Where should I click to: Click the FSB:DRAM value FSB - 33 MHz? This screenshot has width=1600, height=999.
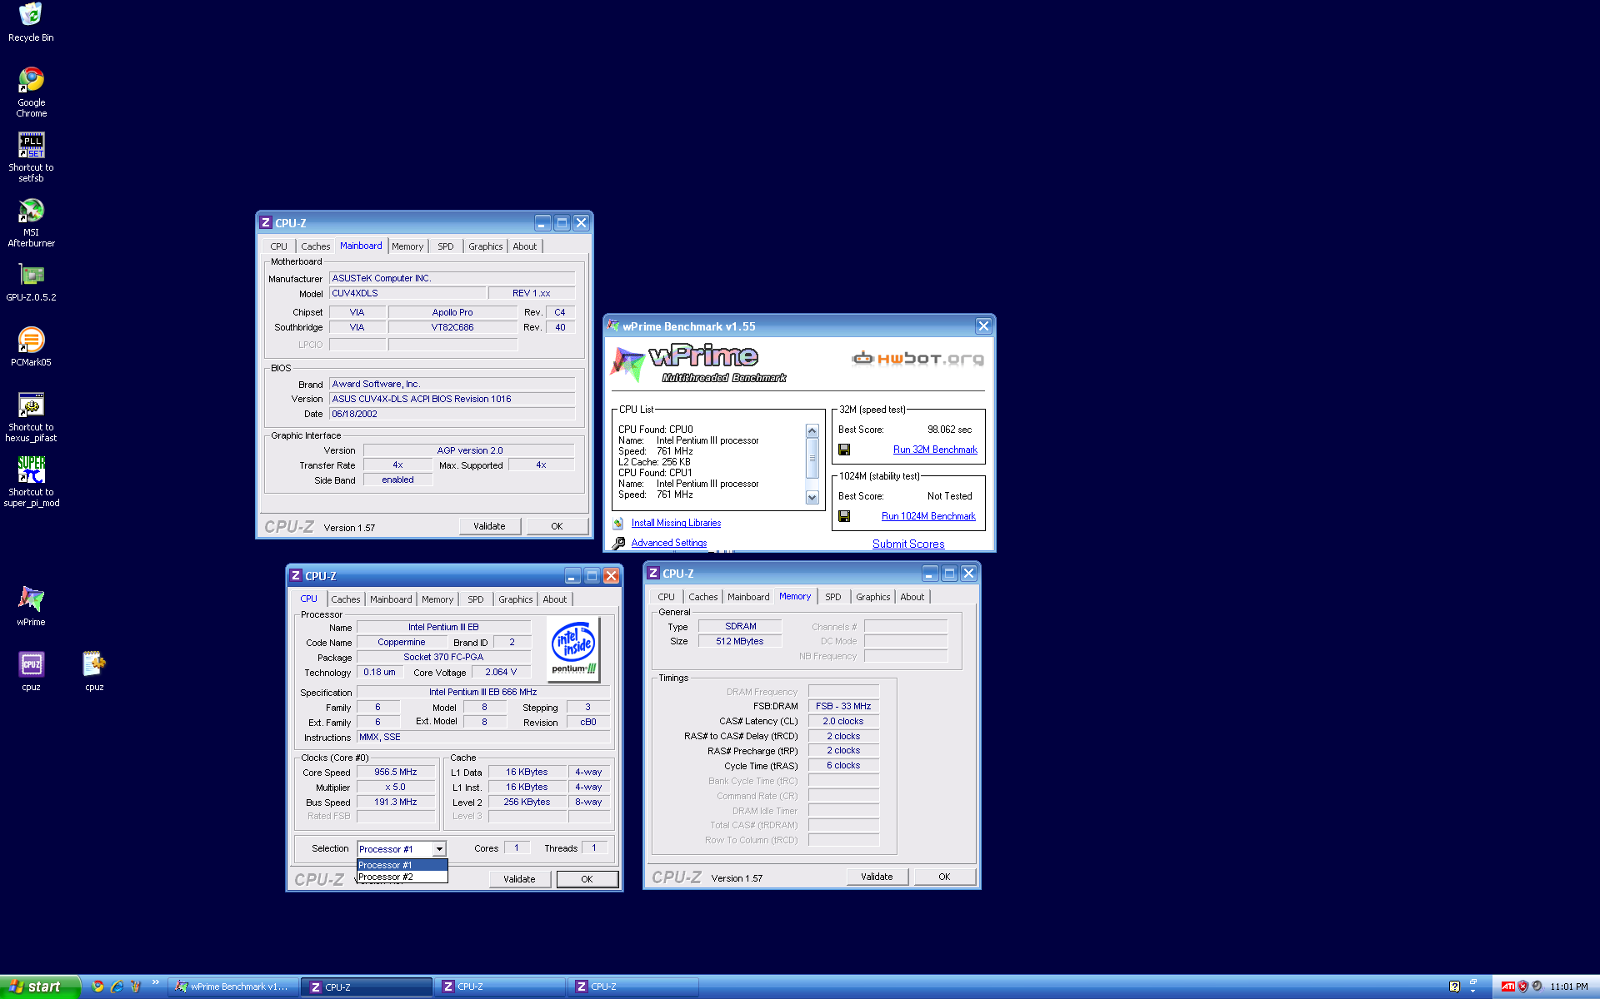(x=843, y=706)
